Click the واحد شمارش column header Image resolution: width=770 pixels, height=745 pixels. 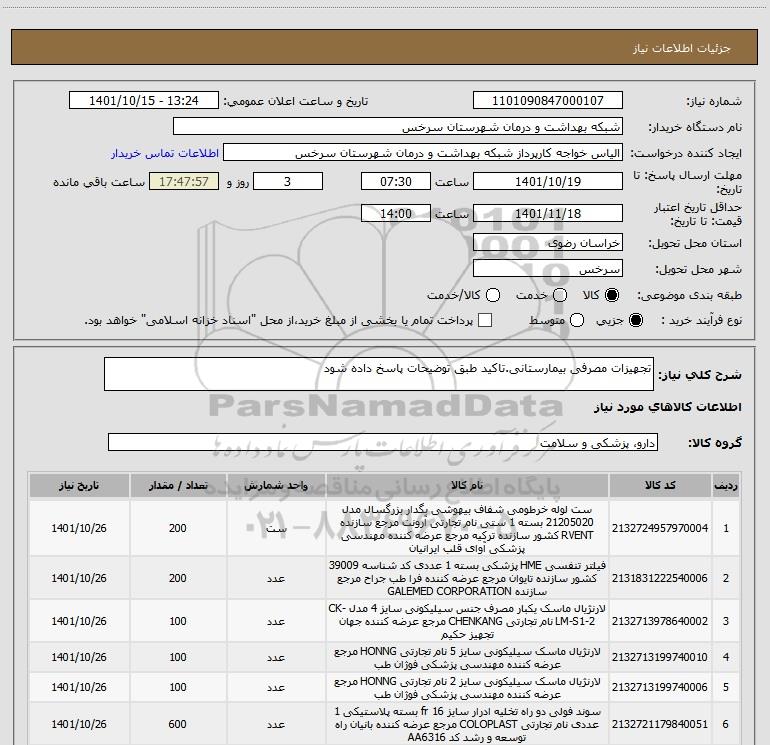click(x=276, y=486)
